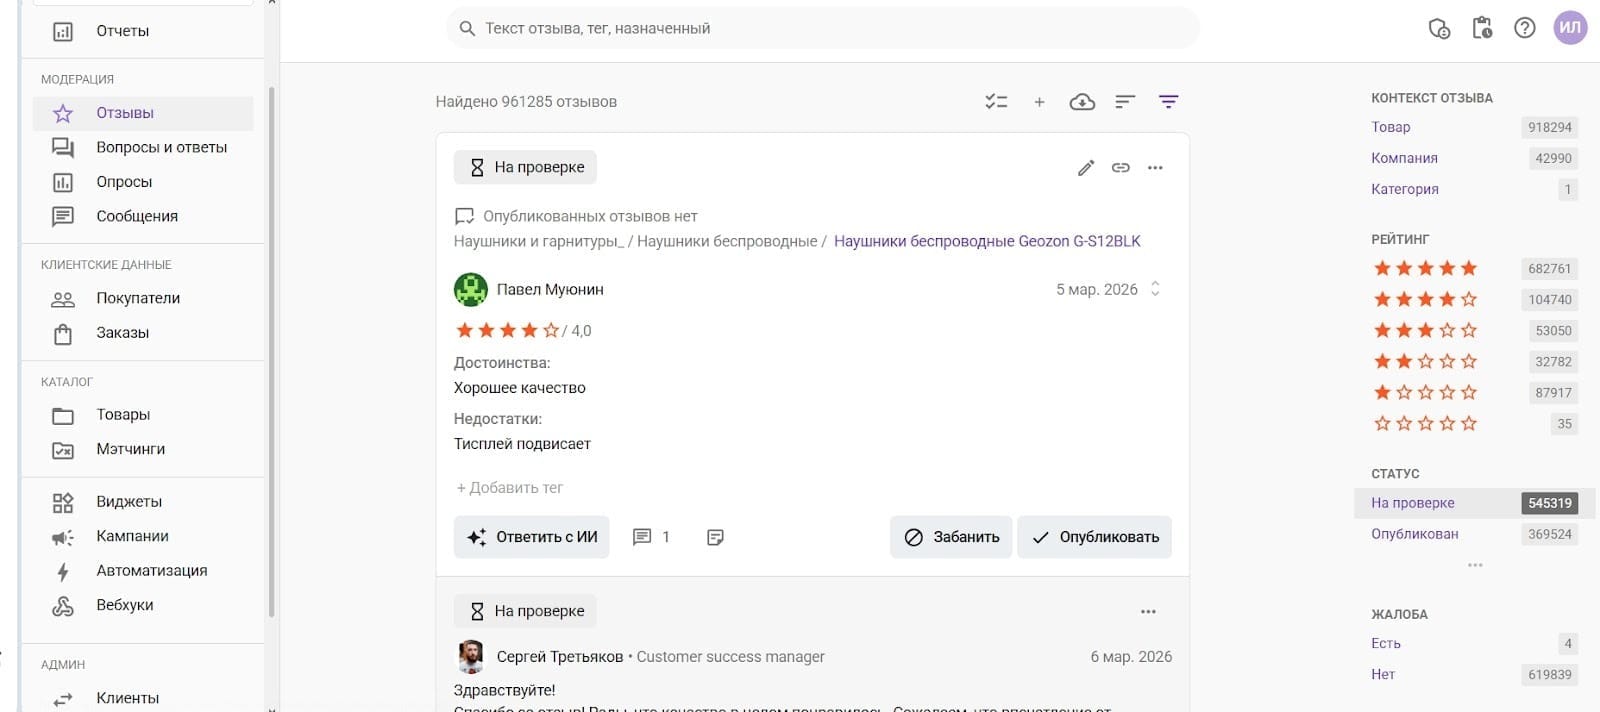The width and height of the screenshot is (1600, 712).
Task: Expand more status options via the ellipsis
Action: [x=1475, y=565]
